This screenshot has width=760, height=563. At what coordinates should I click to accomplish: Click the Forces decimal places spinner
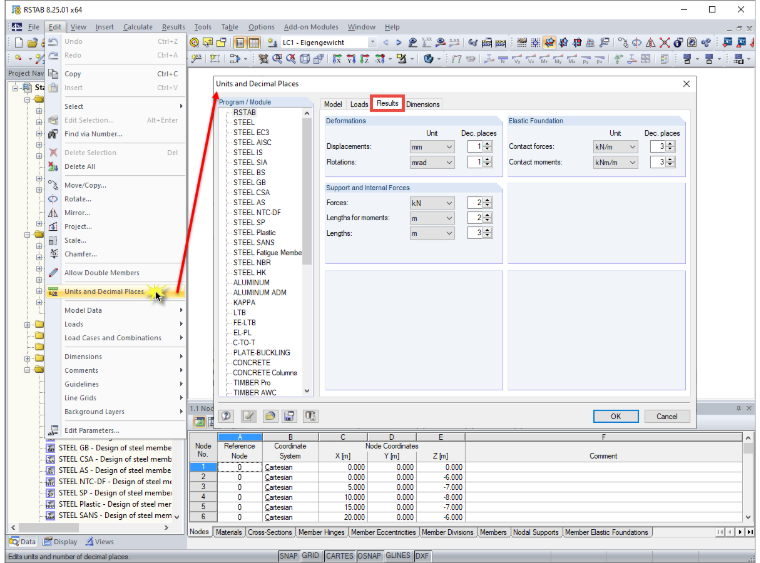pos(488,203)
